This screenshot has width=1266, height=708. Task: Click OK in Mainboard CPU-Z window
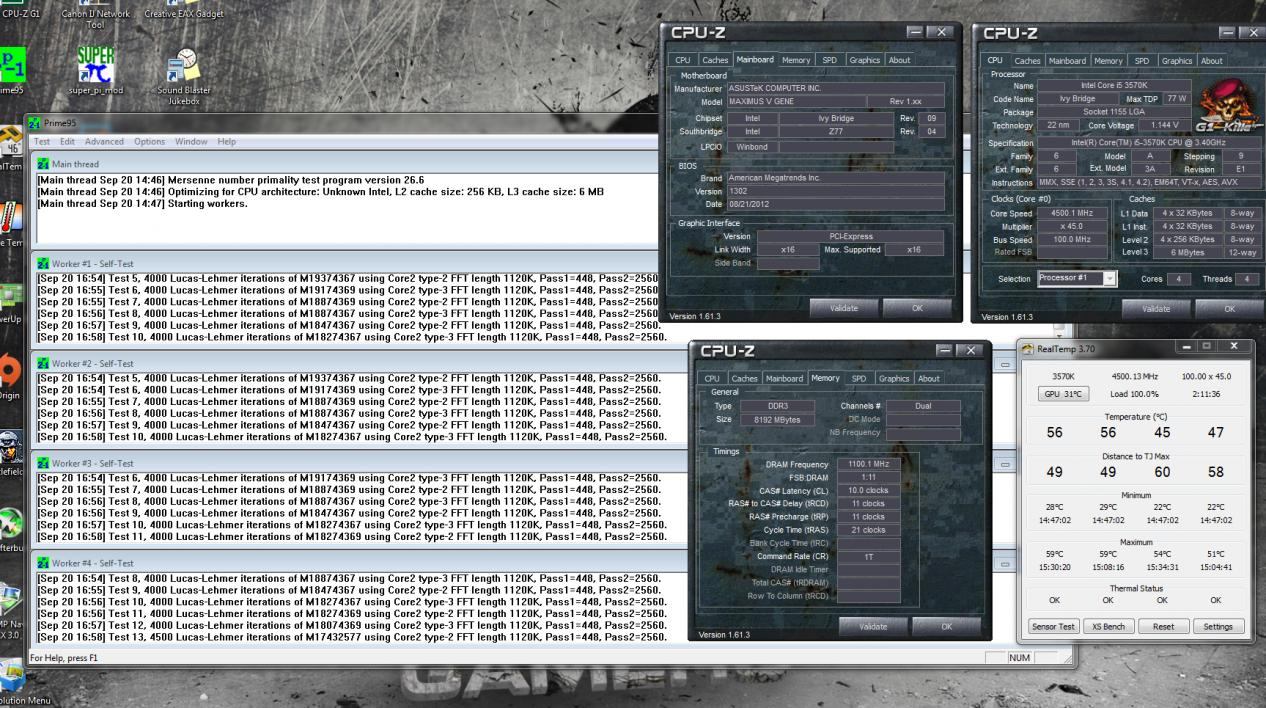tap(918, 308)
